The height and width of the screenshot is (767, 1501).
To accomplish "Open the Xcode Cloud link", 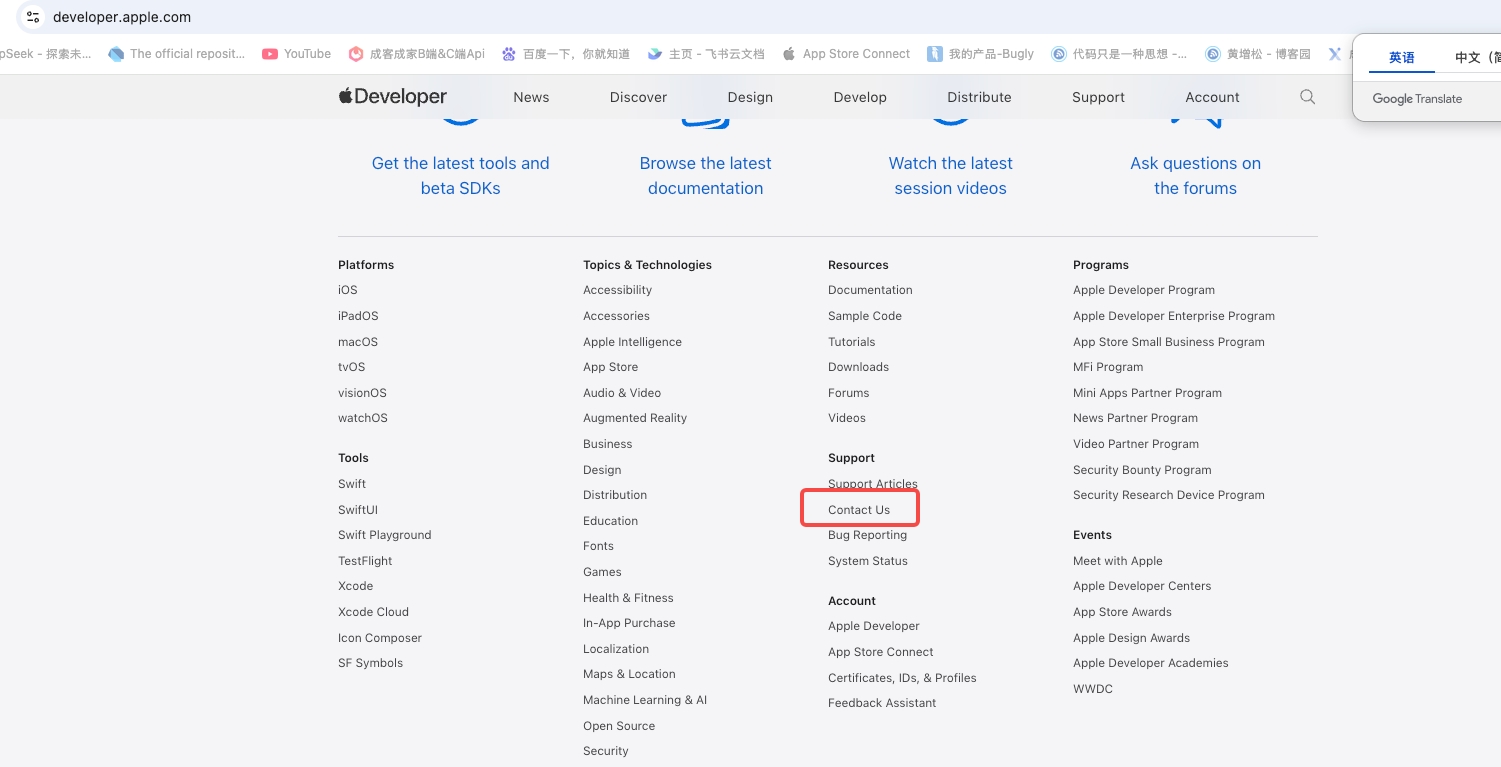I will (x=373, y=612).
